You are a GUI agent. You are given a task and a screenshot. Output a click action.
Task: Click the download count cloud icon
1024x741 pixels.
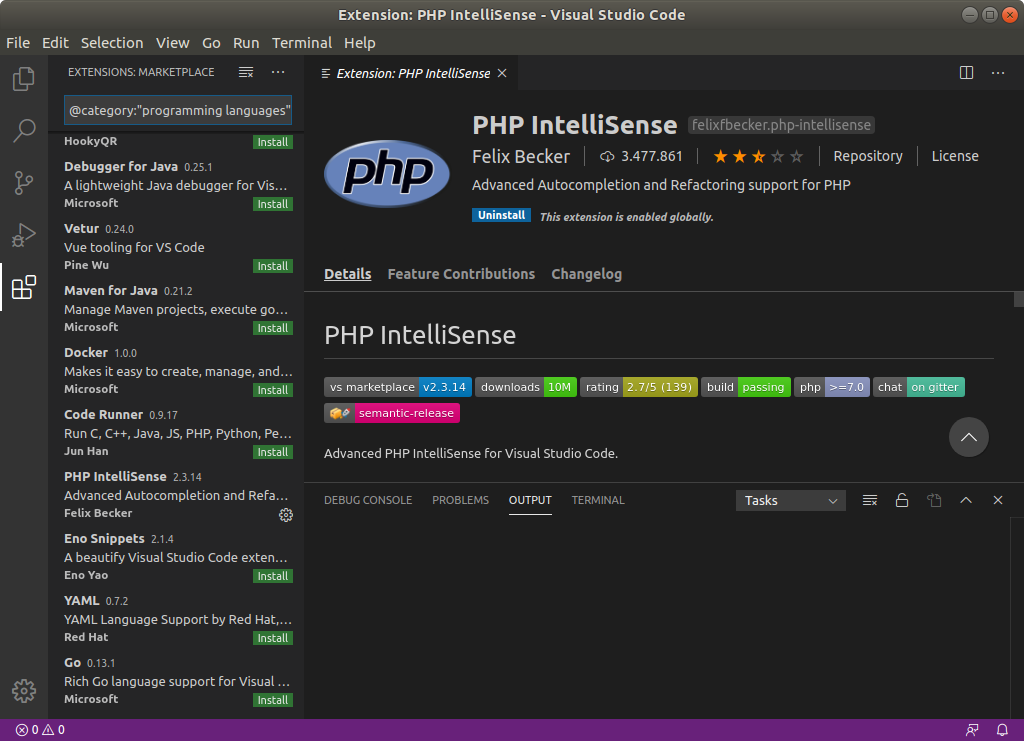click(607, 157)
